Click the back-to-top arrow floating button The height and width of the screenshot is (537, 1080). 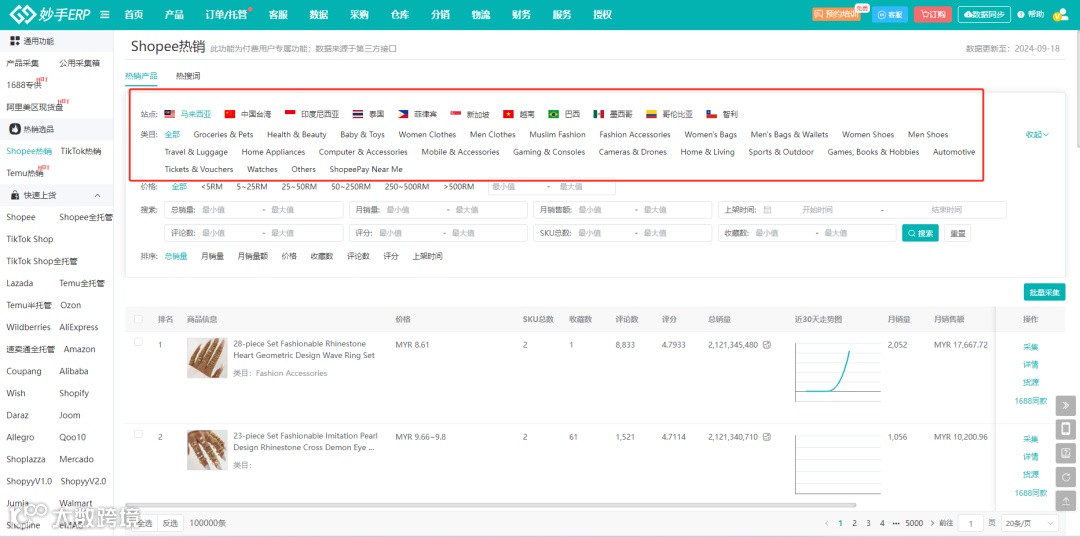click(1066, 501)
